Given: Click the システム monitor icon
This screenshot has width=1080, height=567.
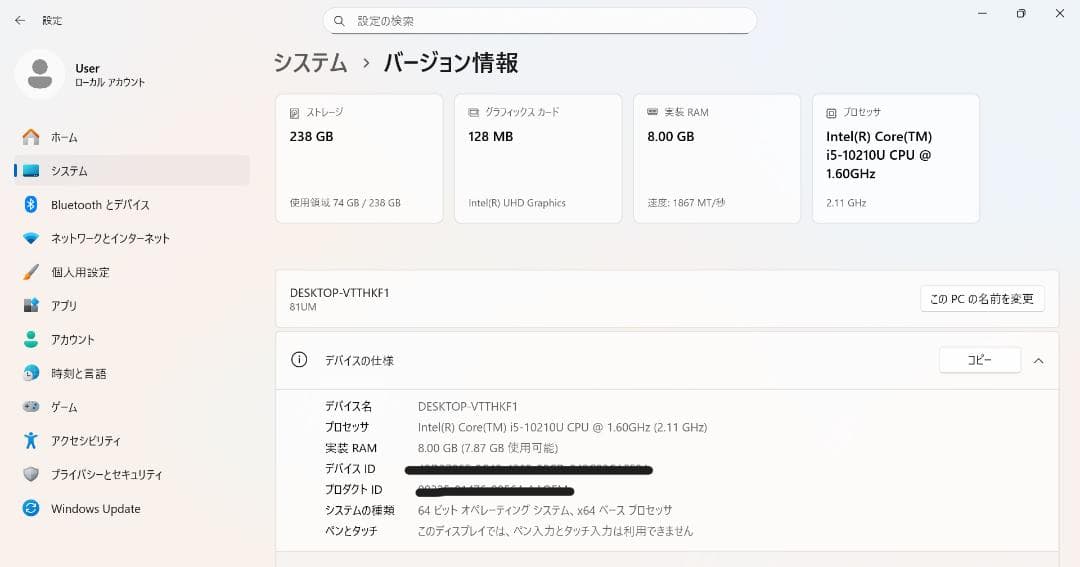Looking at the screenshot, I should point(31,171).
